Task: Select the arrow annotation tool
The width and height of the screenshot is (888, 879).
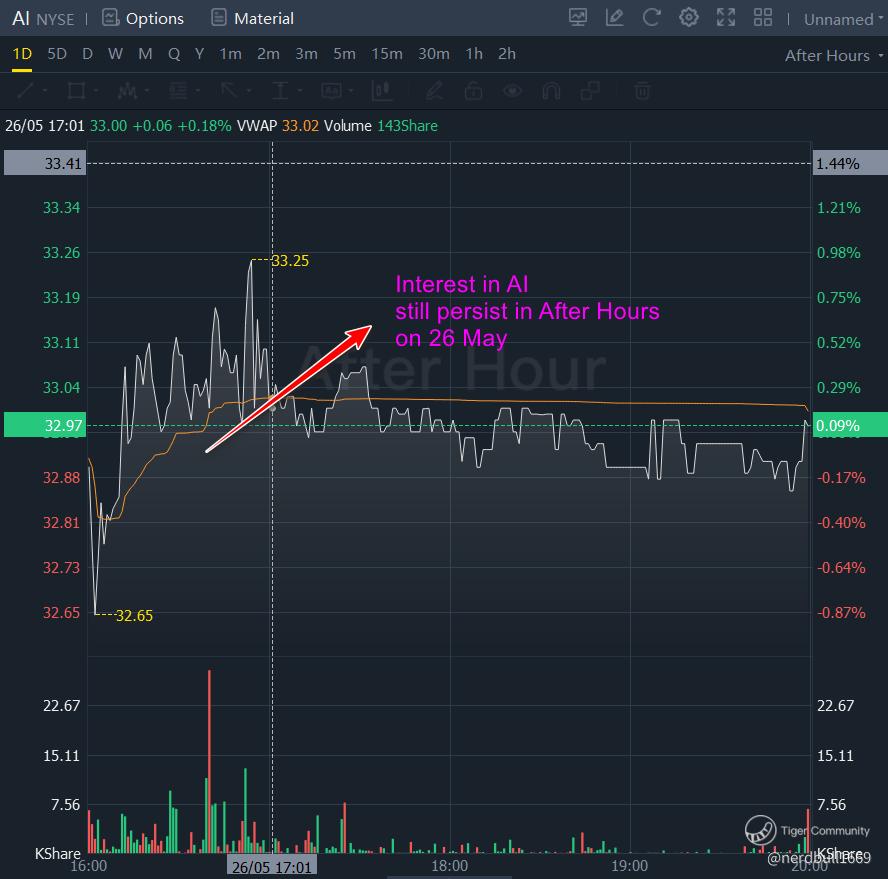Action: [229, 90]
